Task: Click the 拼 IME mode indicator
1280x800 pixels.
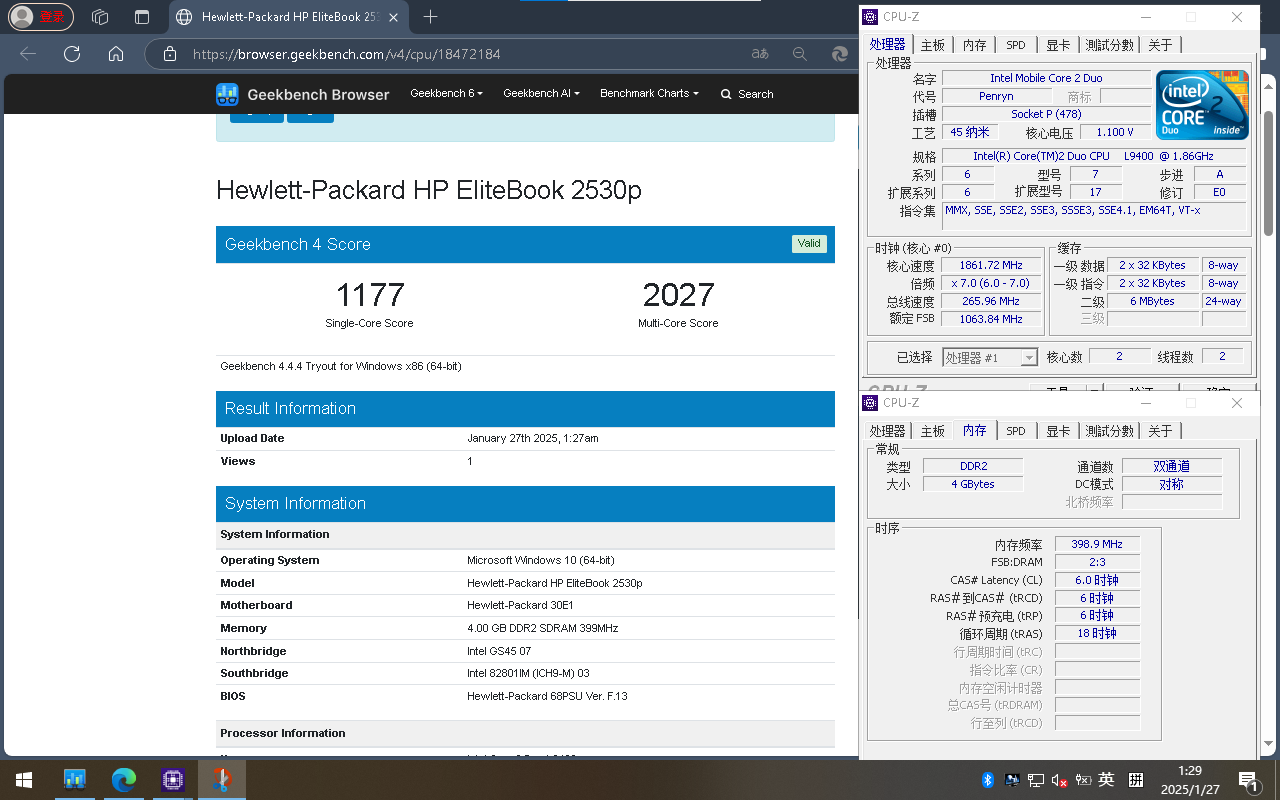Action: (1136, 779)
